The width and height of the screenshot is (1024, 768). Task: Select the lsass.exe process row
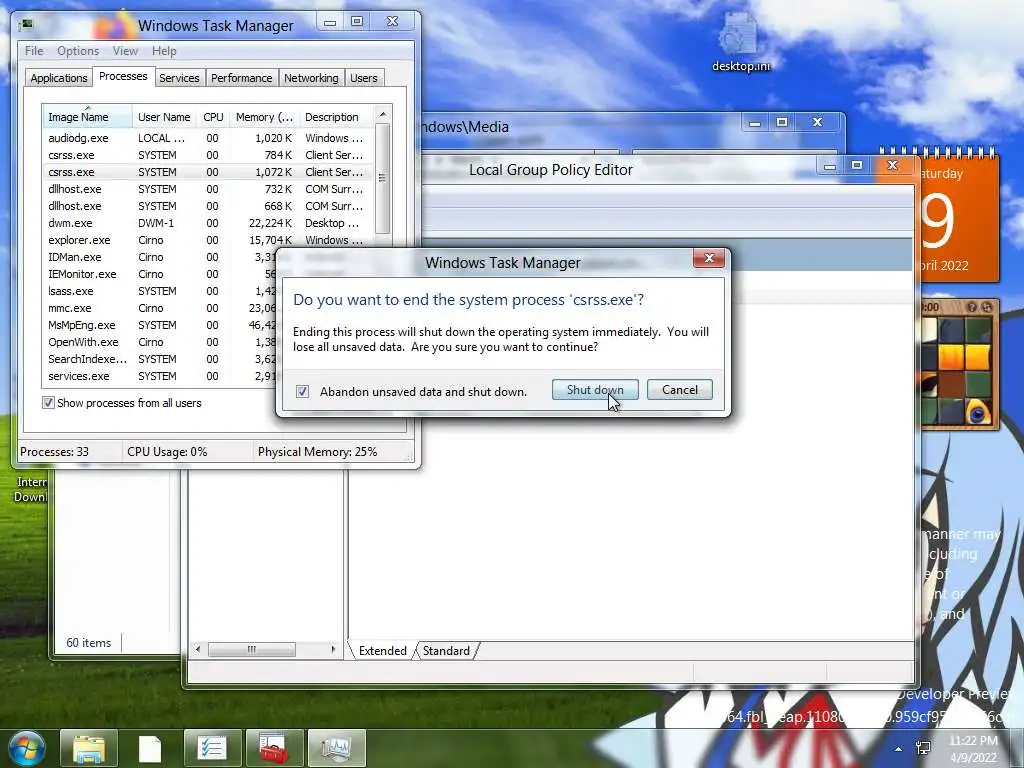tap(159, 291)
